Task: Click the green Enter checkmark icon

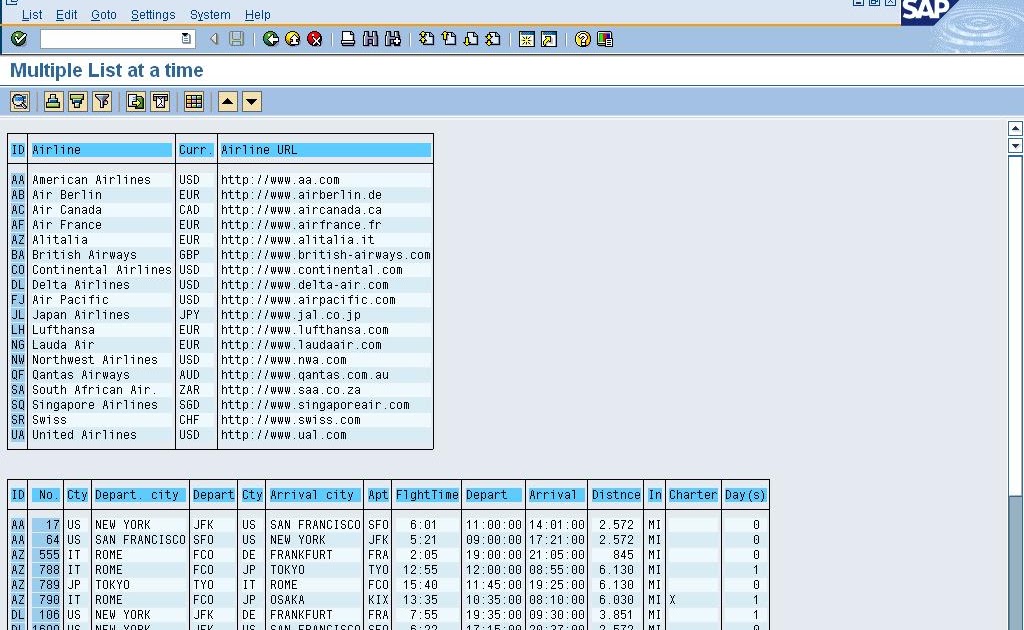Action: pos(16,39)
